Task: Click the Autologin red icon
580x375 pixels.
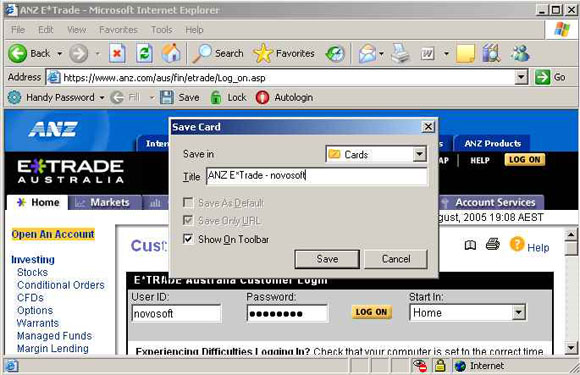Action: pyautogui.click(x=262, y=98)
